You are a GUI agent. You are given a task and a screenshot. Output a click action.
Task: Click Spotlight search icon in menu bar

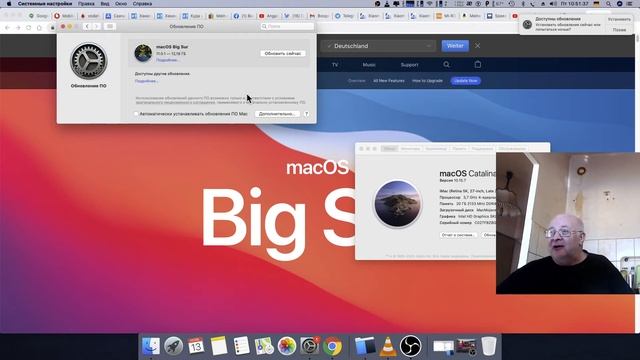tap(608, 4)
